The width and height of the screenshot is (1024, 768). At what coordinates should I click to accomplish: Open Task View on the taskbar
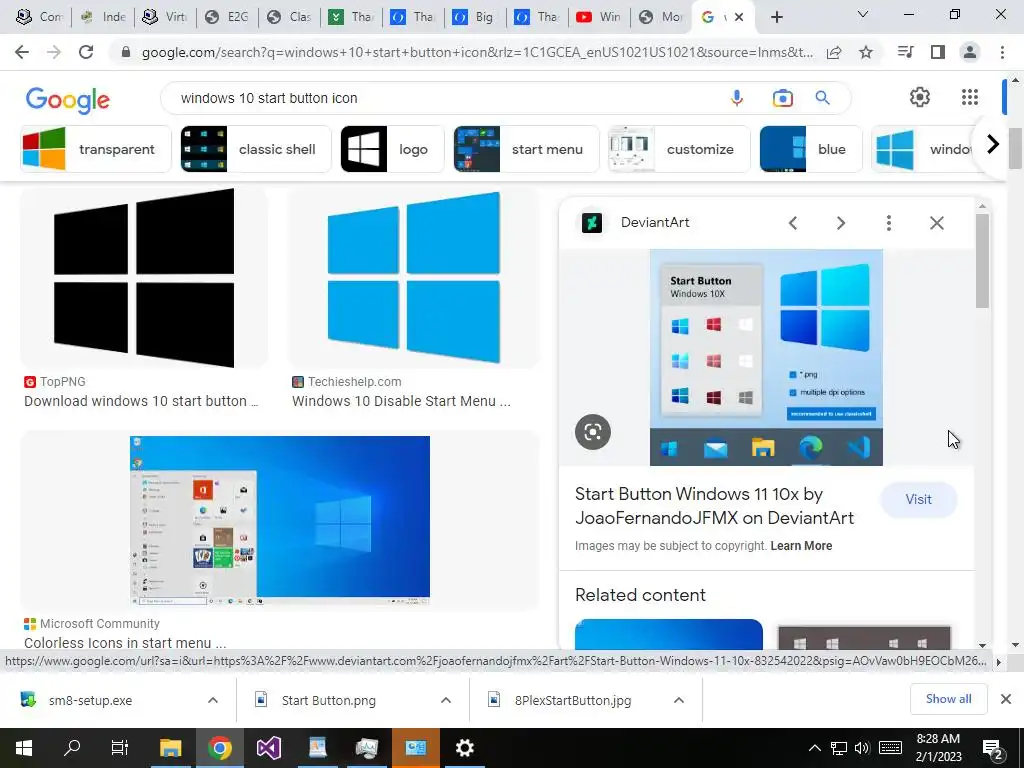pos(120,748)
